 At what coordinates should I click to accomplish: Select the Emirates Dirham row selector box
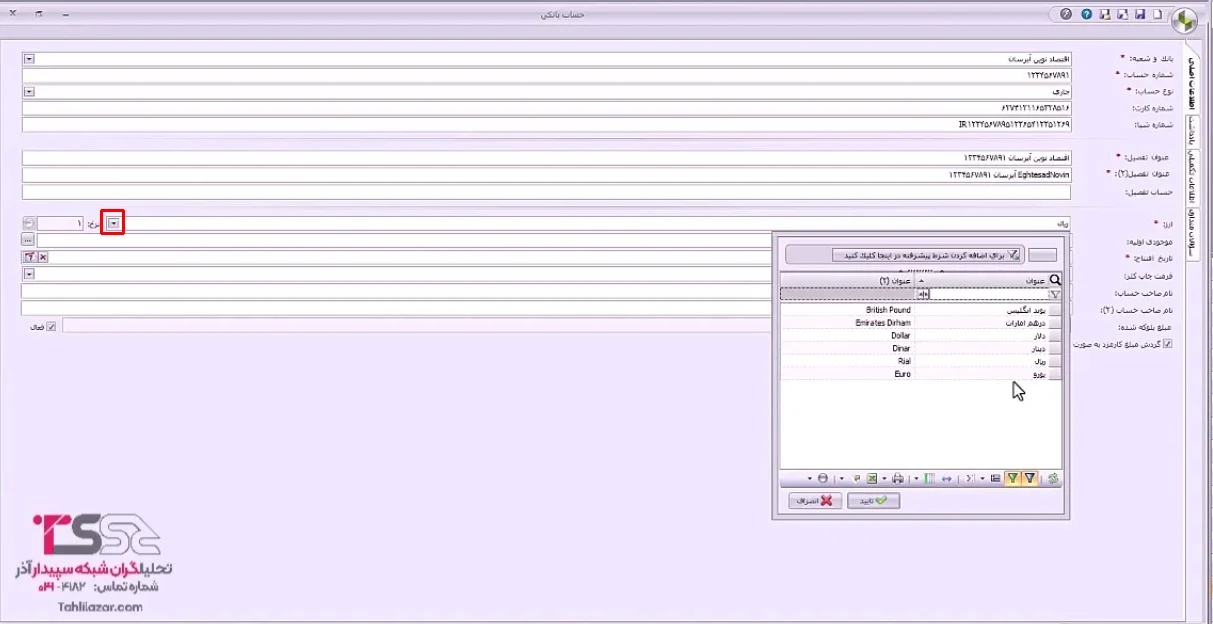pos(1055,324)
